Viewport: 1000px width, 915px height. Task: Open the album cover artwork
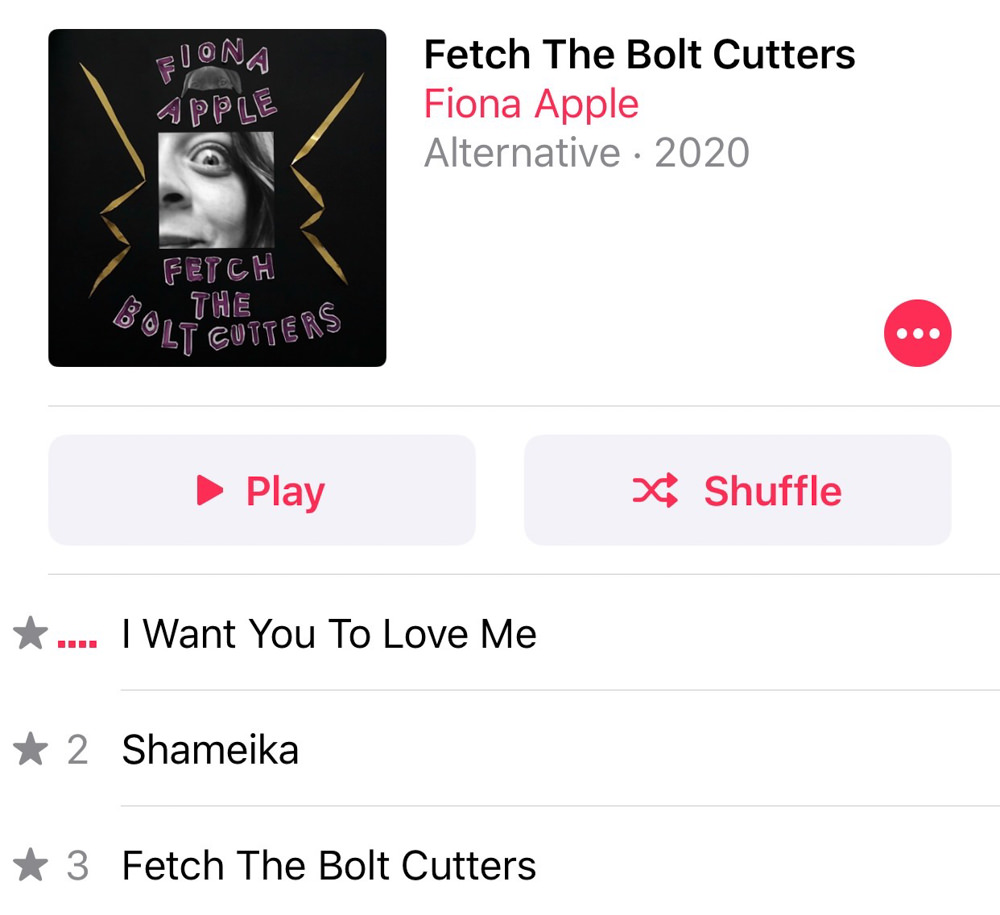(217, 198)
